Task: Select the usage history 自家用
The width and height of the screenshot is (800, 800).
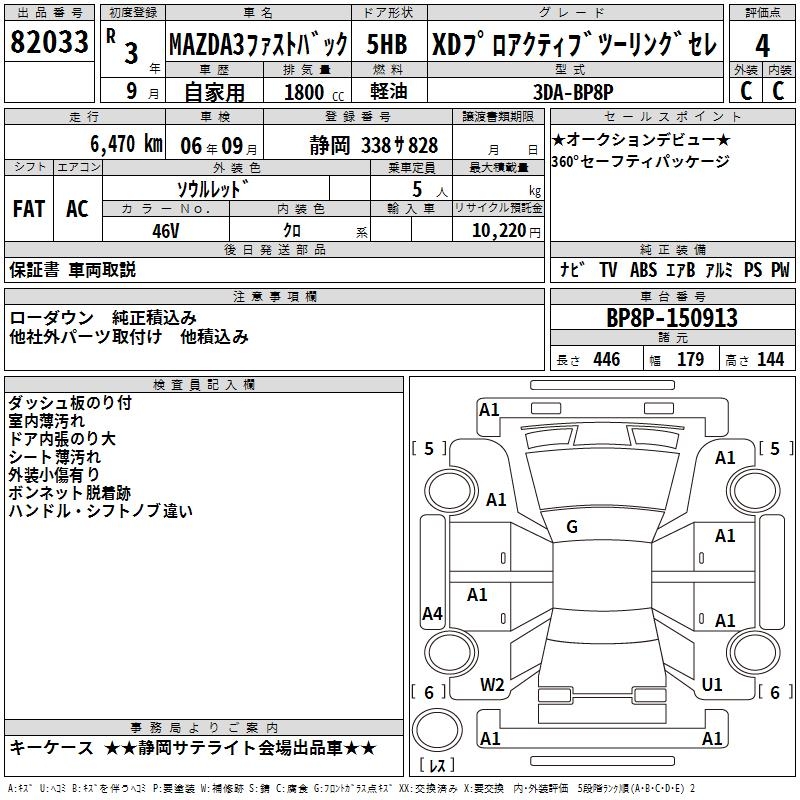Action: (214, 92)
